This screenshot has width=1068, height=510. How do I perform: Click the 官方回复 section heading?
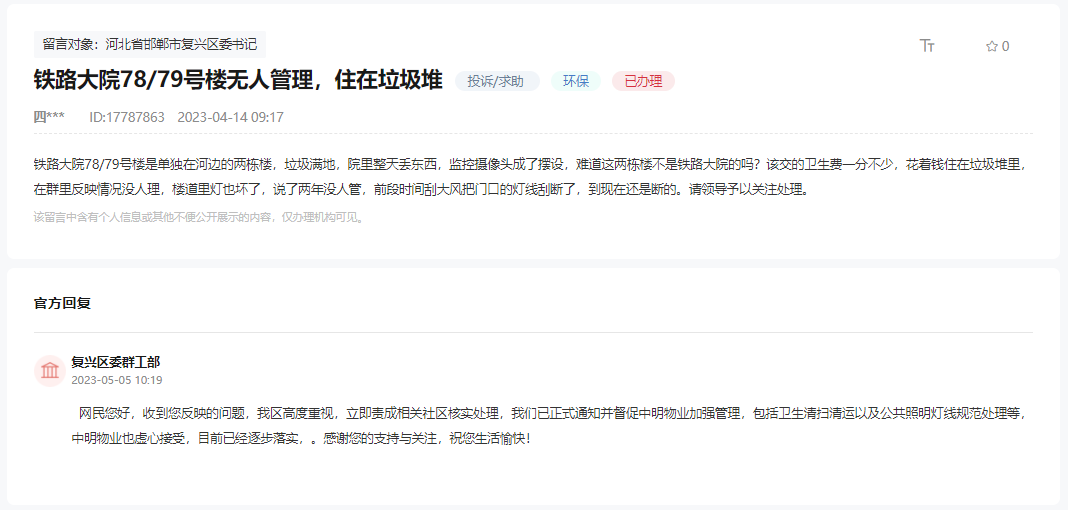[62, 304]
